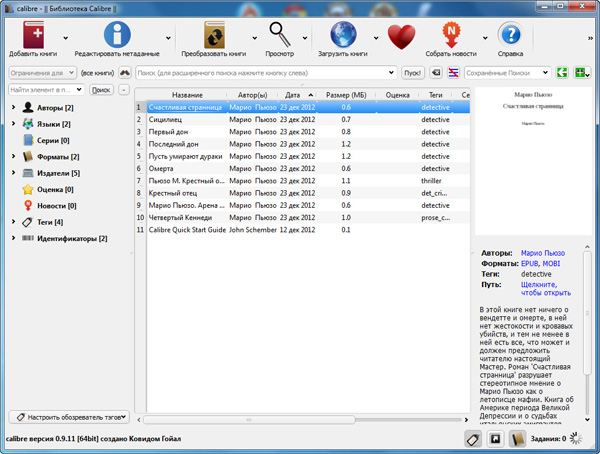Image resolution: width=600 pixels, height=454 pixels.
Task: Expand the Authors tree node
Action: 13,107
